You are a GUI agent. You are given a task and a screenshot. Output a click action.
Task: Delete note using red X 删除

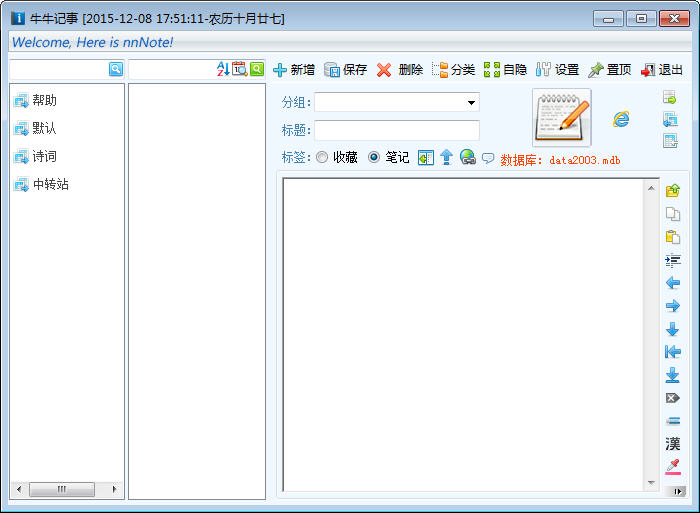pyautogui.click(x=399, y=70)
